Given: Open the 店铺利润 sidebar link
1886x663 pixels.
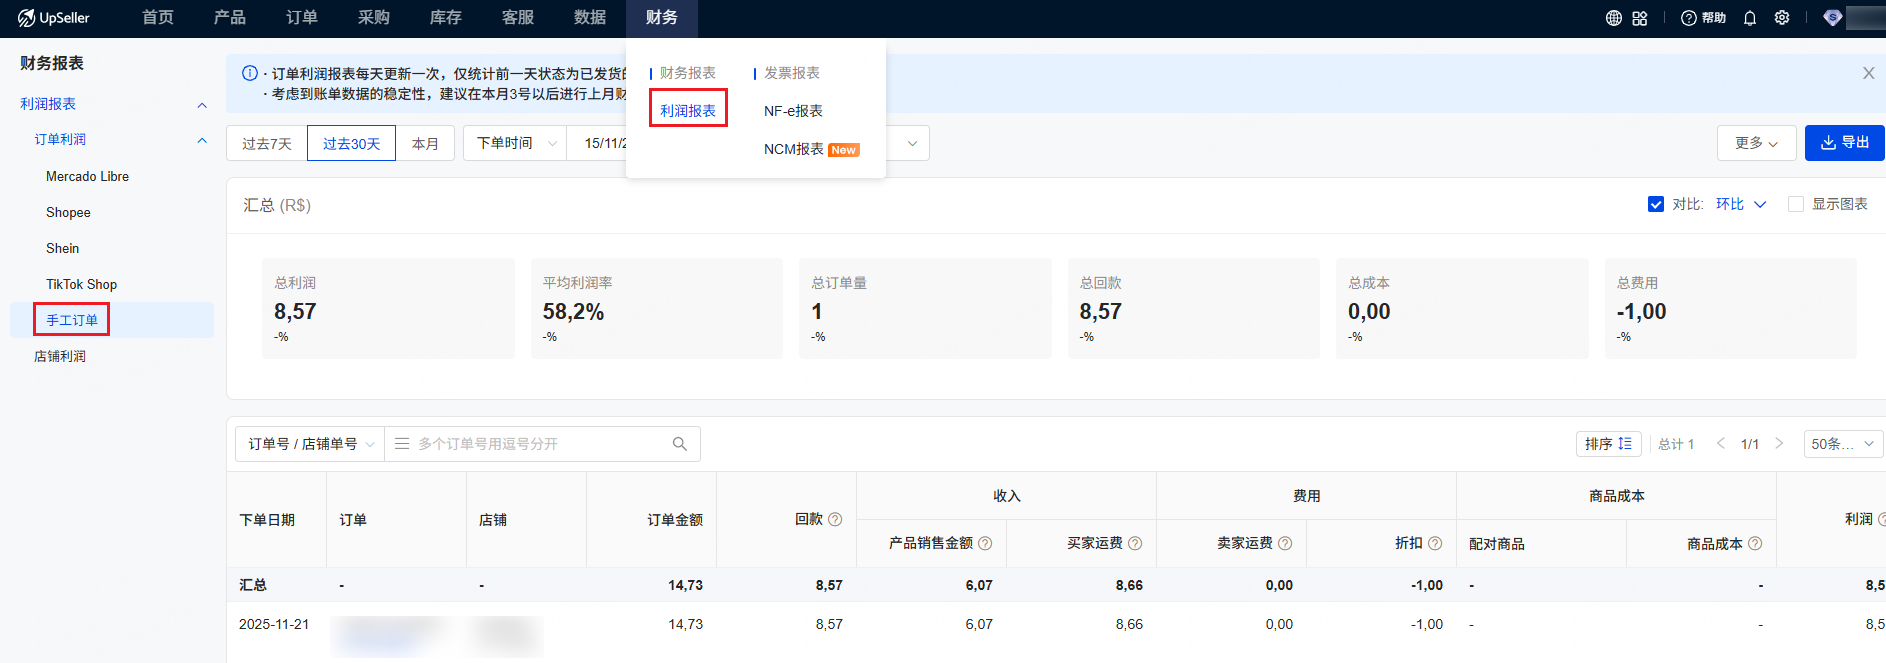Looking at the screenshot, I should pos(60,356).
